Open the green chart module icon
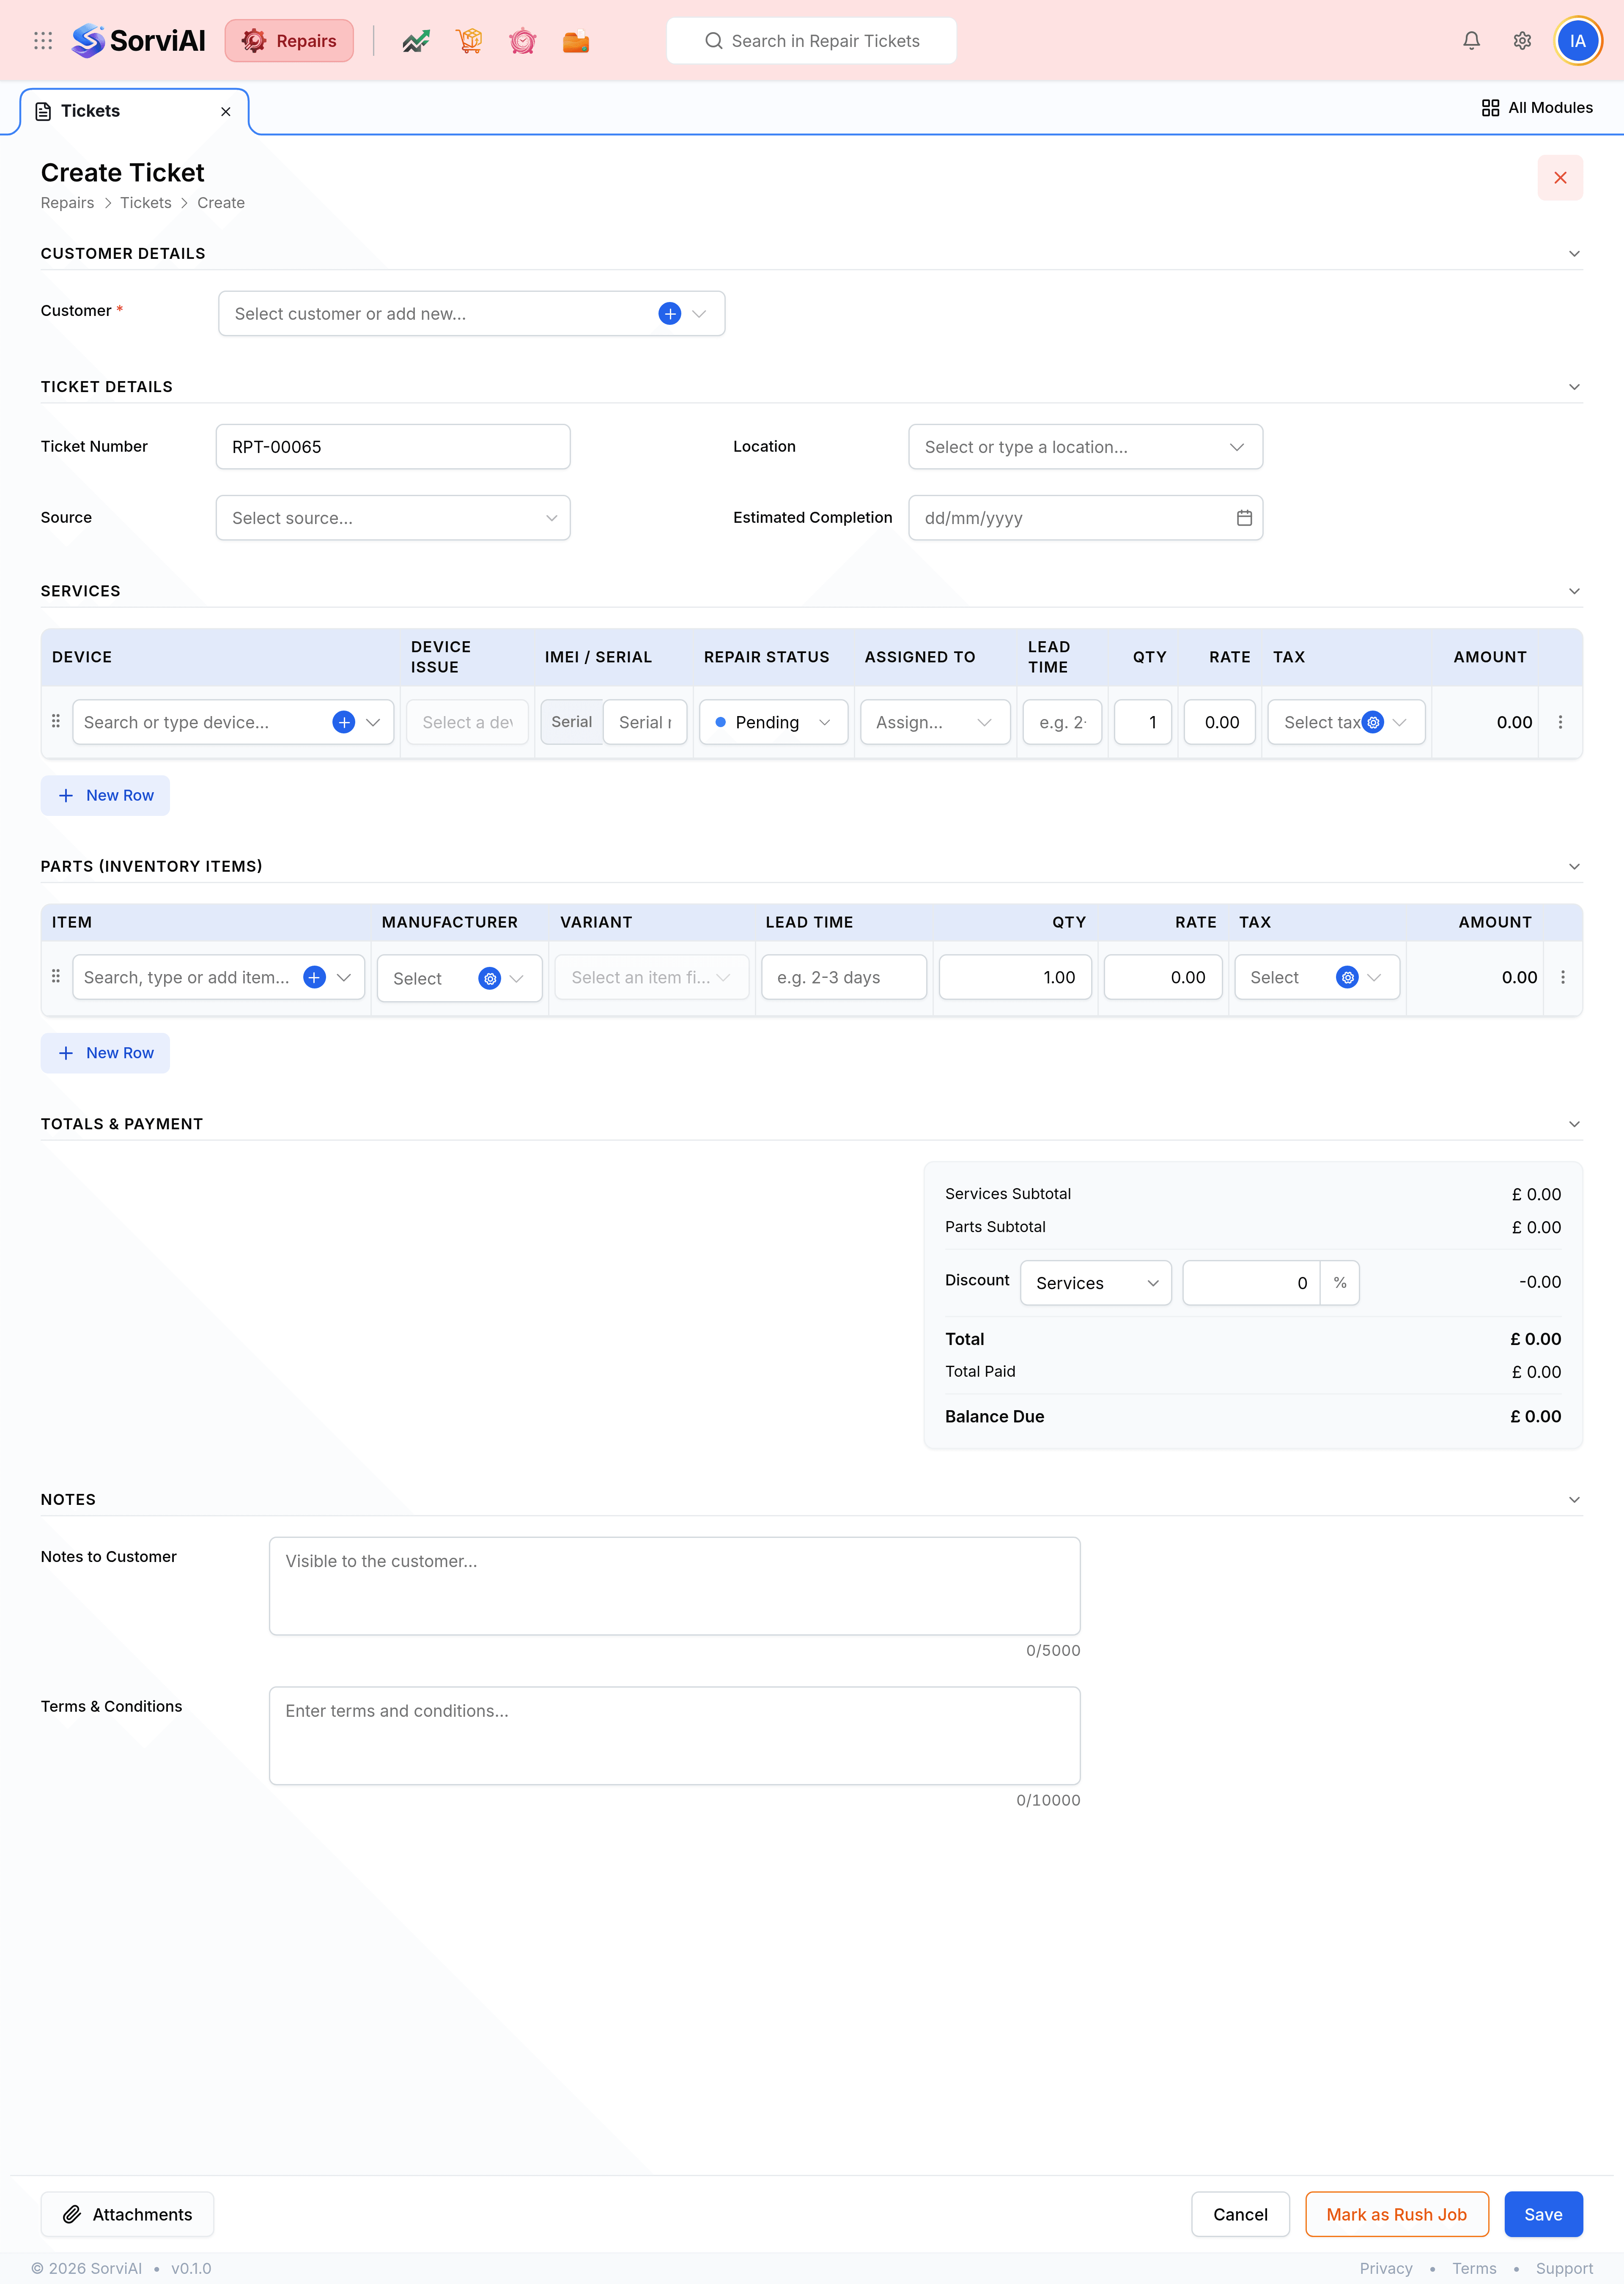Screen dimensions: 1624x2284 (416, 41)
